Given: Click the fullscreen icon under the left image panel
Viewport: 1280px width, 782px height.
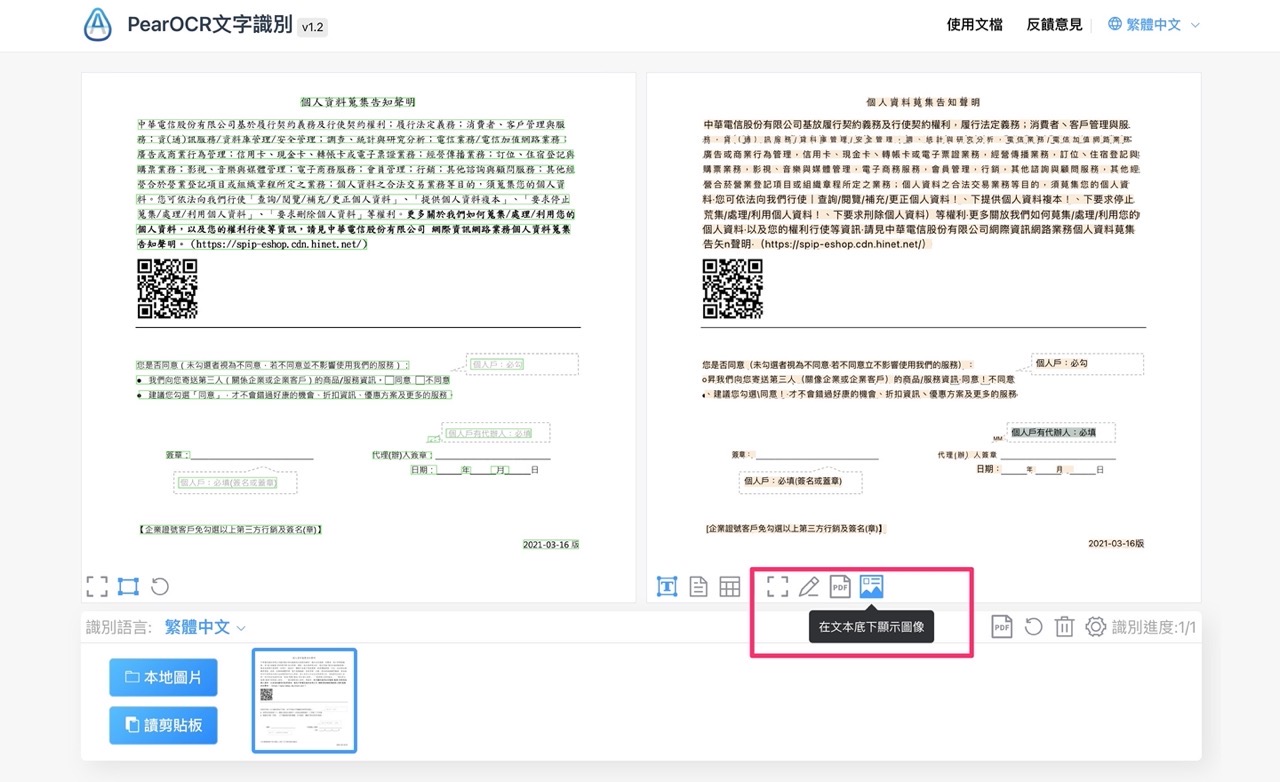Looking at the screenshot, I should point(97,587).
